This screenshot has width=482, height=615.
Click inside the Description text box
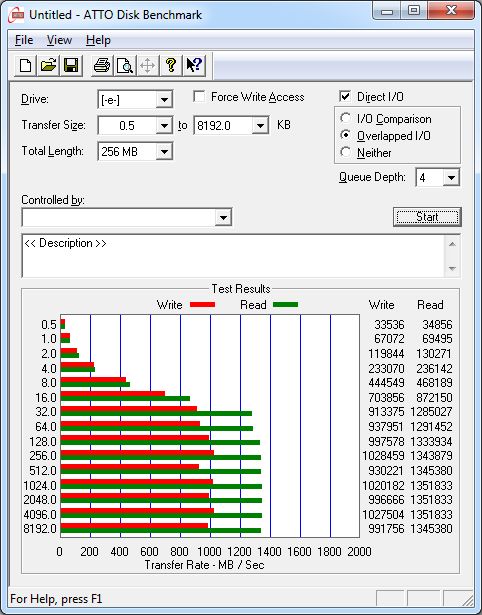click(x=233, y=256)
